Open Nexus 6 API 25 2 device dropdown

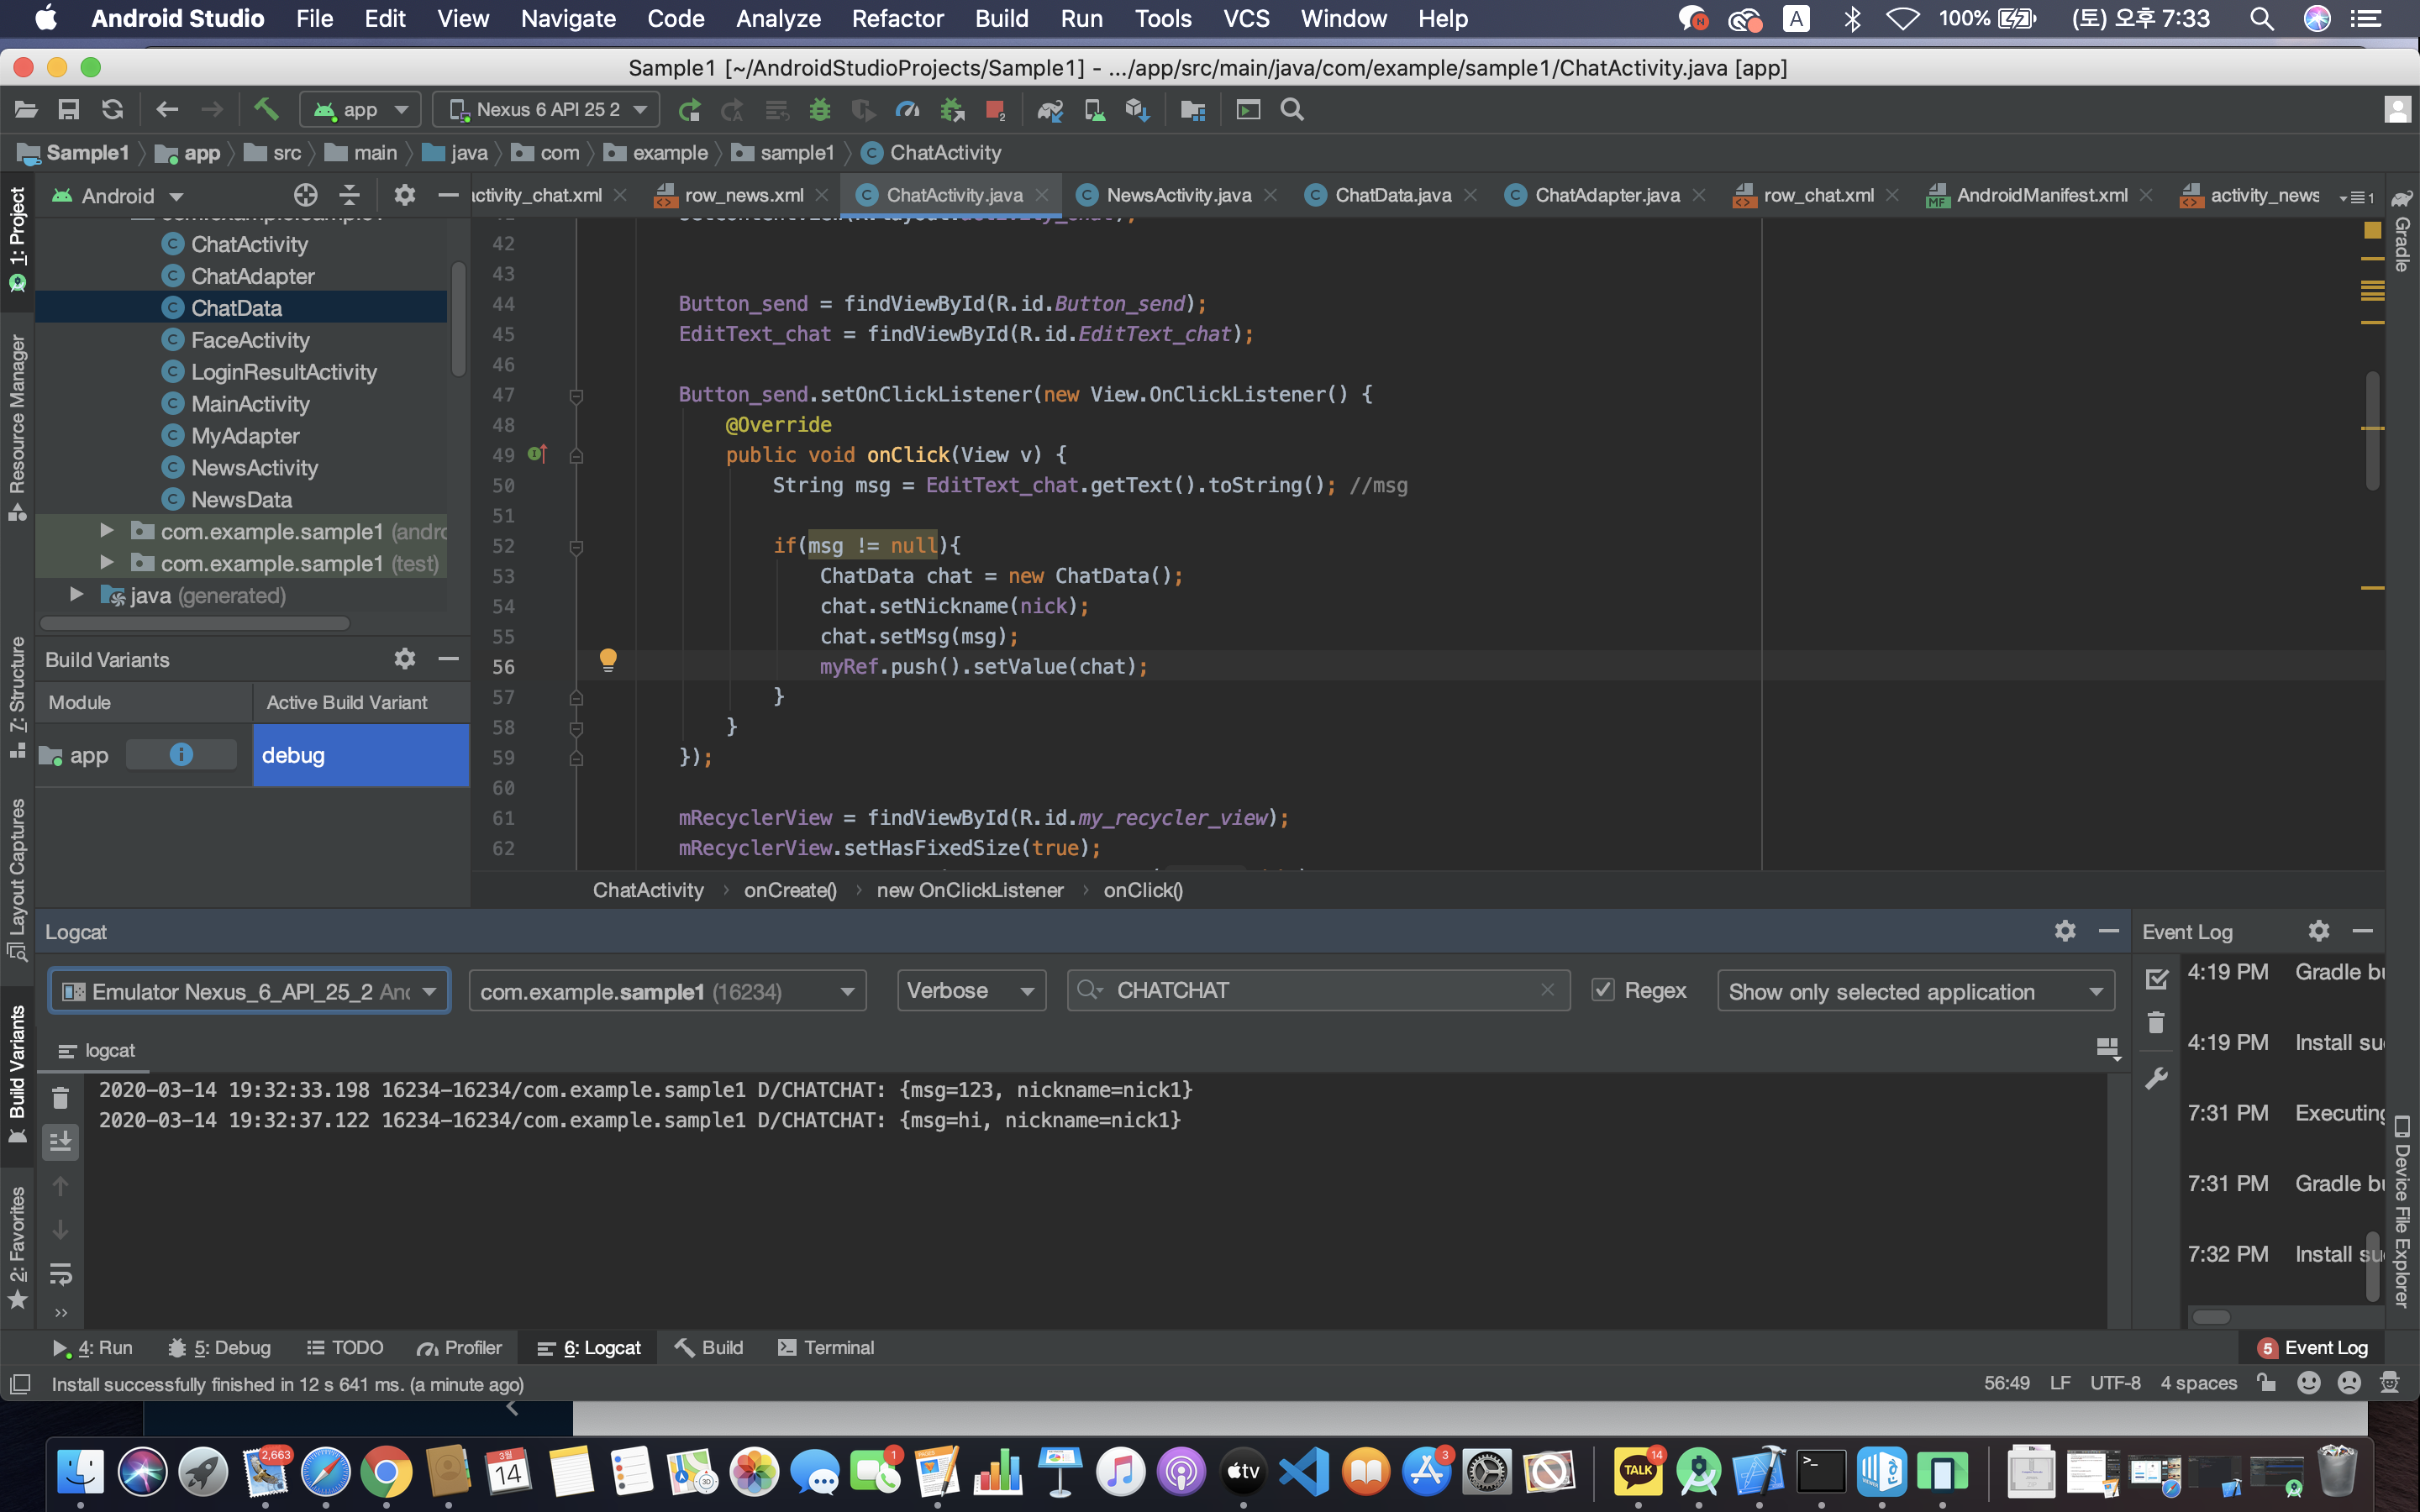click(x=546, y=109)
